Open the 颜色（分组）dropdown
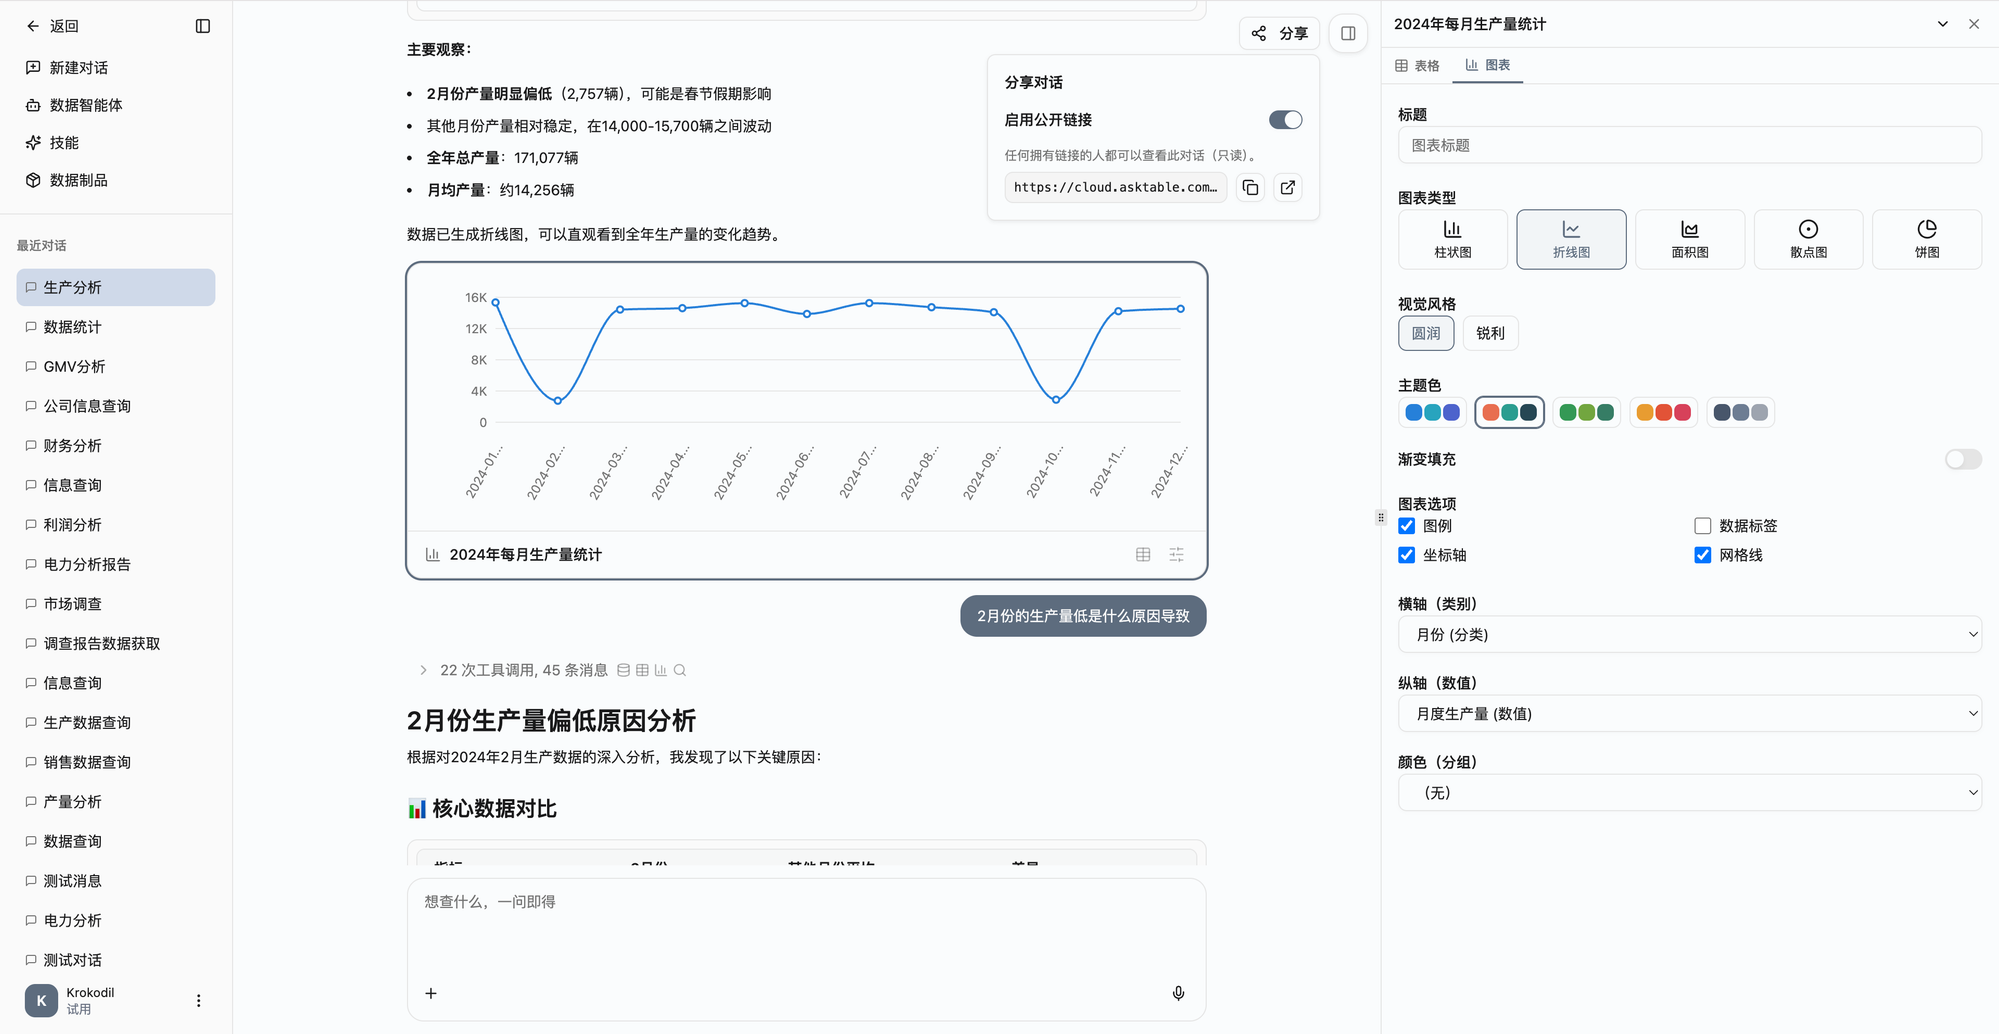 pos(1689,792)
